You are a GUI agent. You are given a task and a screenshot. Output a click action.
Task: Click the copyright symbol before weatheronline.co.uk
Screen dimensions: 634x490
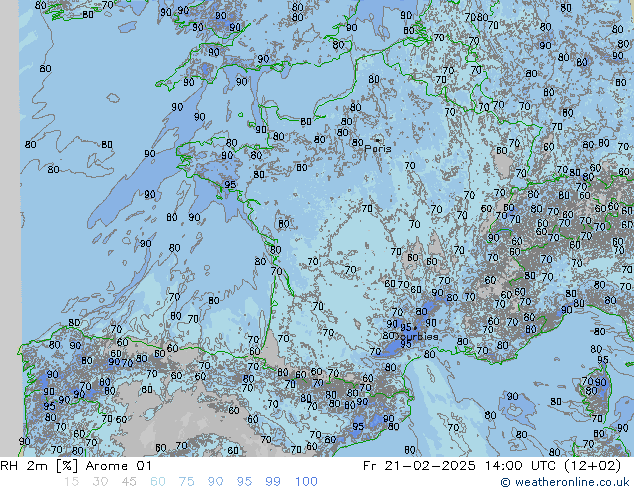507,482
